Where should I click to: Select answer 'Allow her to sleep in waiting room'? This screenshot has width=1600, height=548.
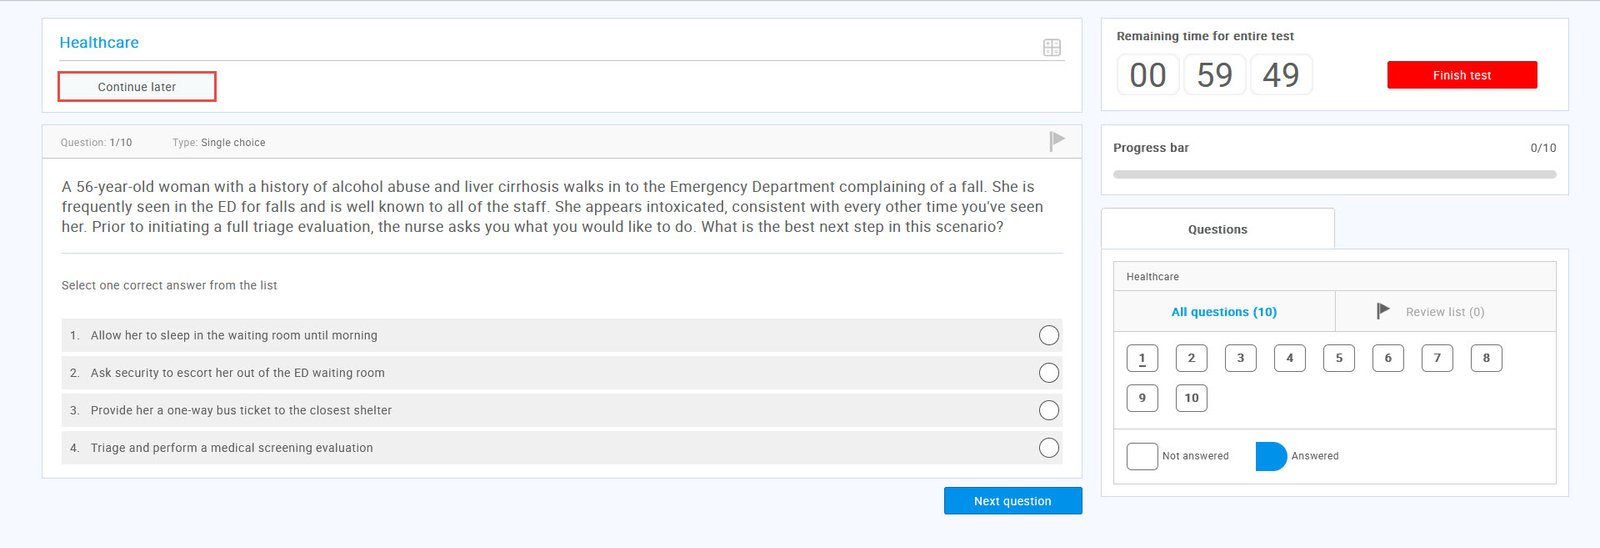tap(1048, 335)
